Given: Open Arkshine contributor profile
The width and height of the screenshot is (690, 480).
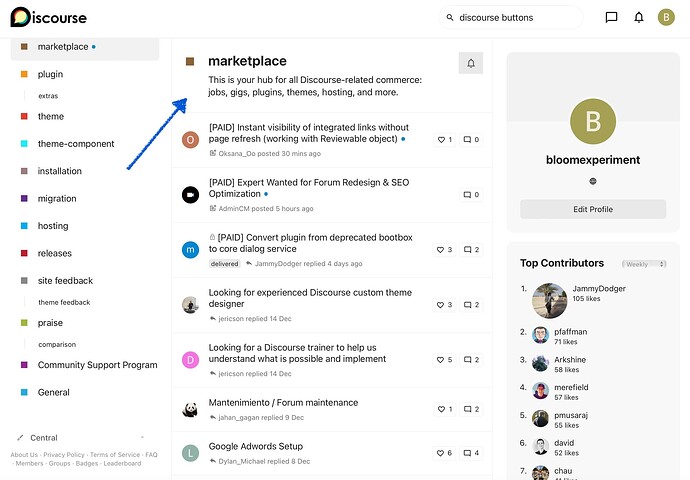Looking at the screenshot, I should [x=570, y=359].
